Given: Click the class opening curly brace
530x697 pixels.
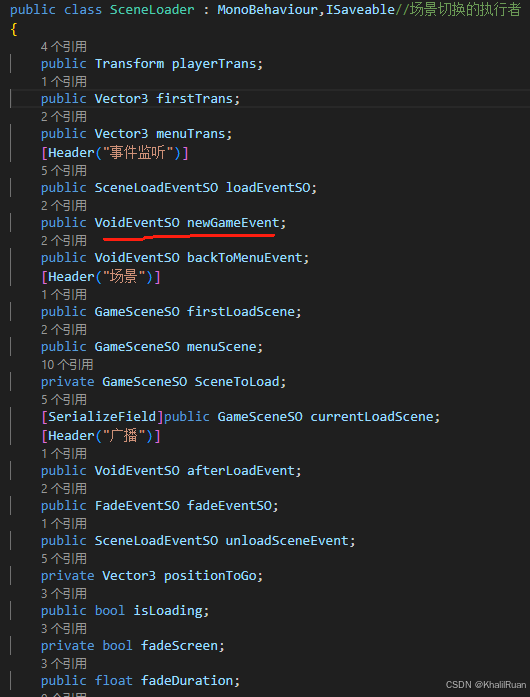Looking at the screenshot, I should pos(14,29).
